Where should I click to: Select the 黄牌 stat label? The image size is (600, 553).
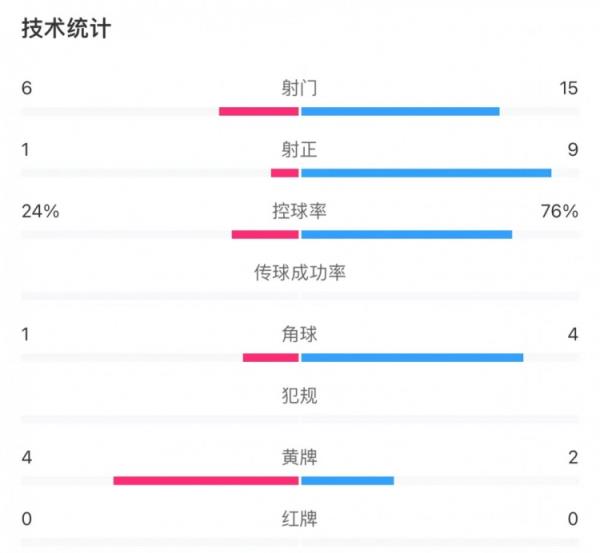pyautogui.click(x=300, y=457)
